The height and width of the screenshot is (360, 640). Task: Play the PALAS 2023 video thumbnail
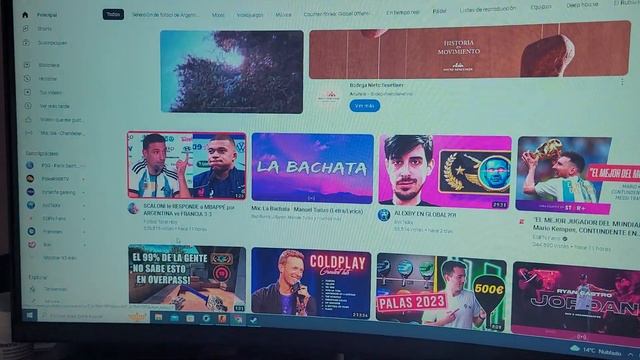(441, 292)
